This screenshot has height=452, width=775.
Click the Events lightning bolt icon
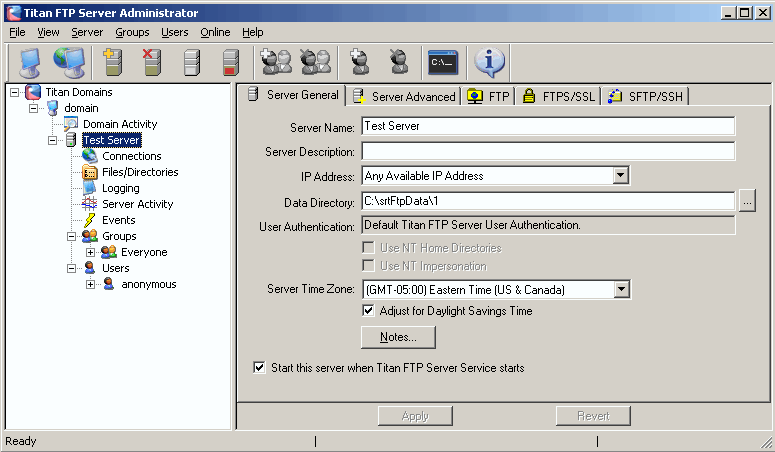pyautogui.click(x=89, y=220)
